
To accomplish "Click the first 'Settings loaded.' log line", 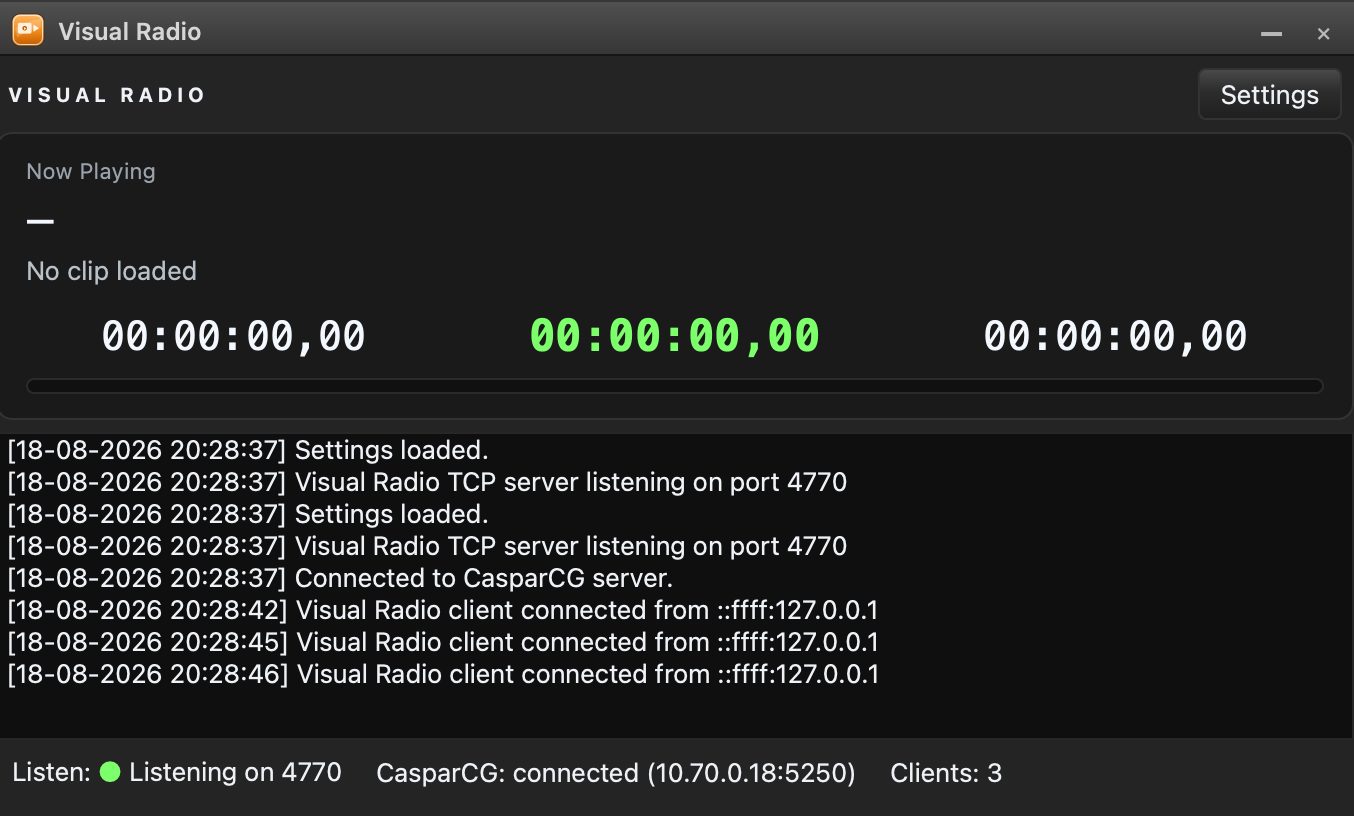I will (x=248, y=450).
